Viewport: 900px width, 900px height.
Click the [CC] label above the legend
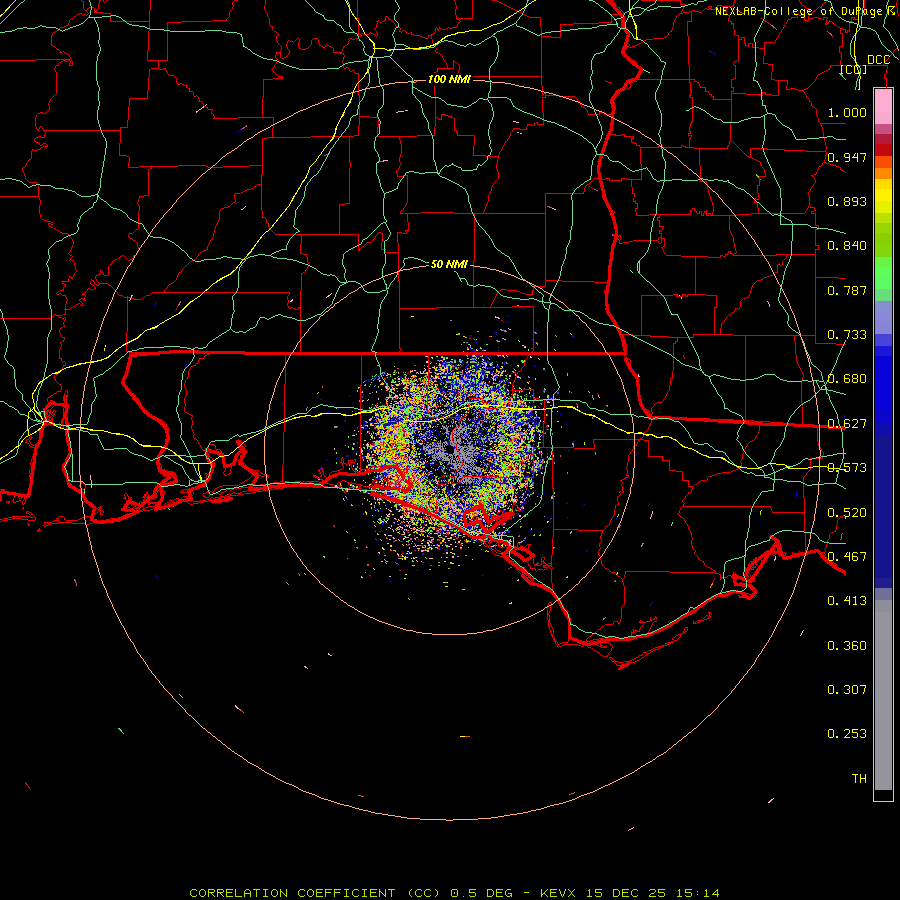point(854,70)
